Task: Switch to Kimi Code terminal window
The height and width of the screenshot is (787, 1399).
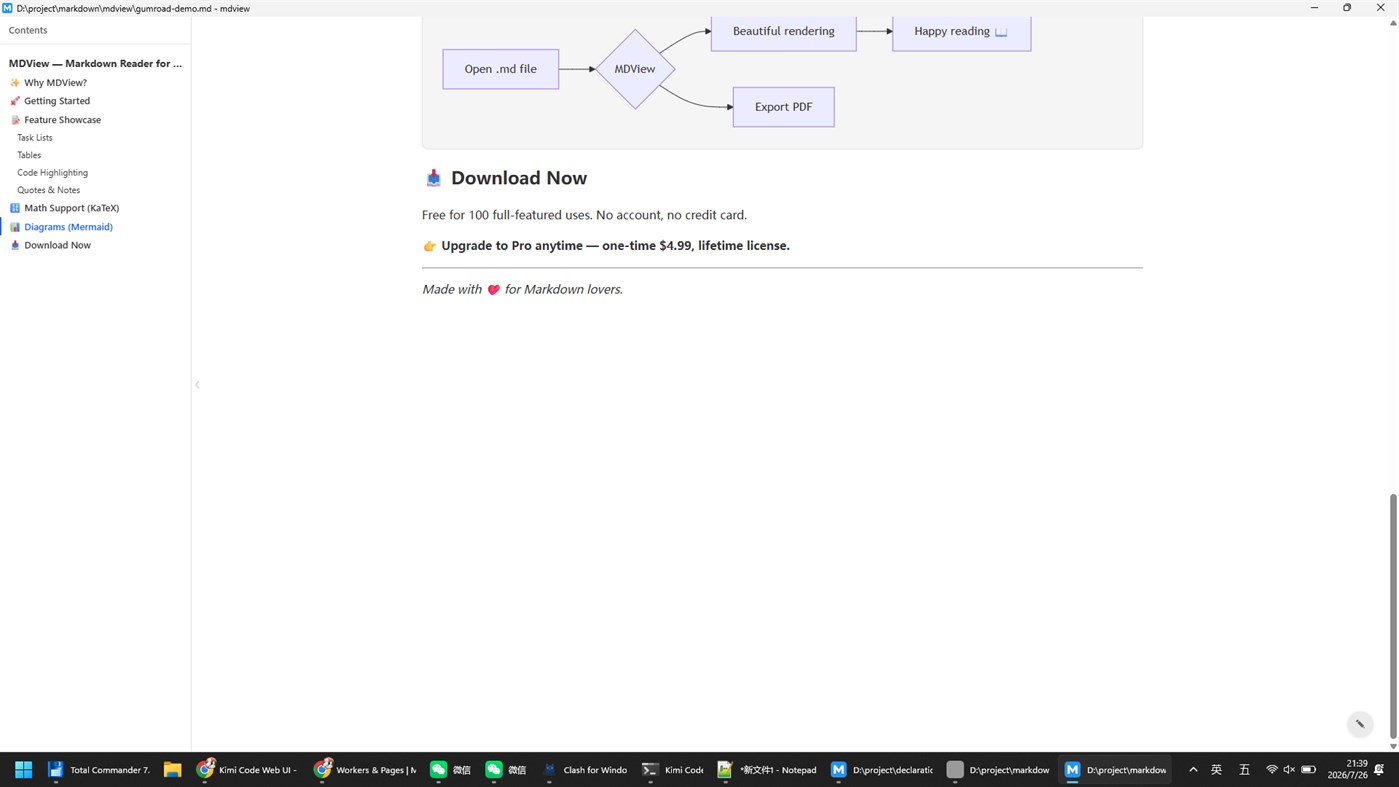Action: [x=672, y=770]
